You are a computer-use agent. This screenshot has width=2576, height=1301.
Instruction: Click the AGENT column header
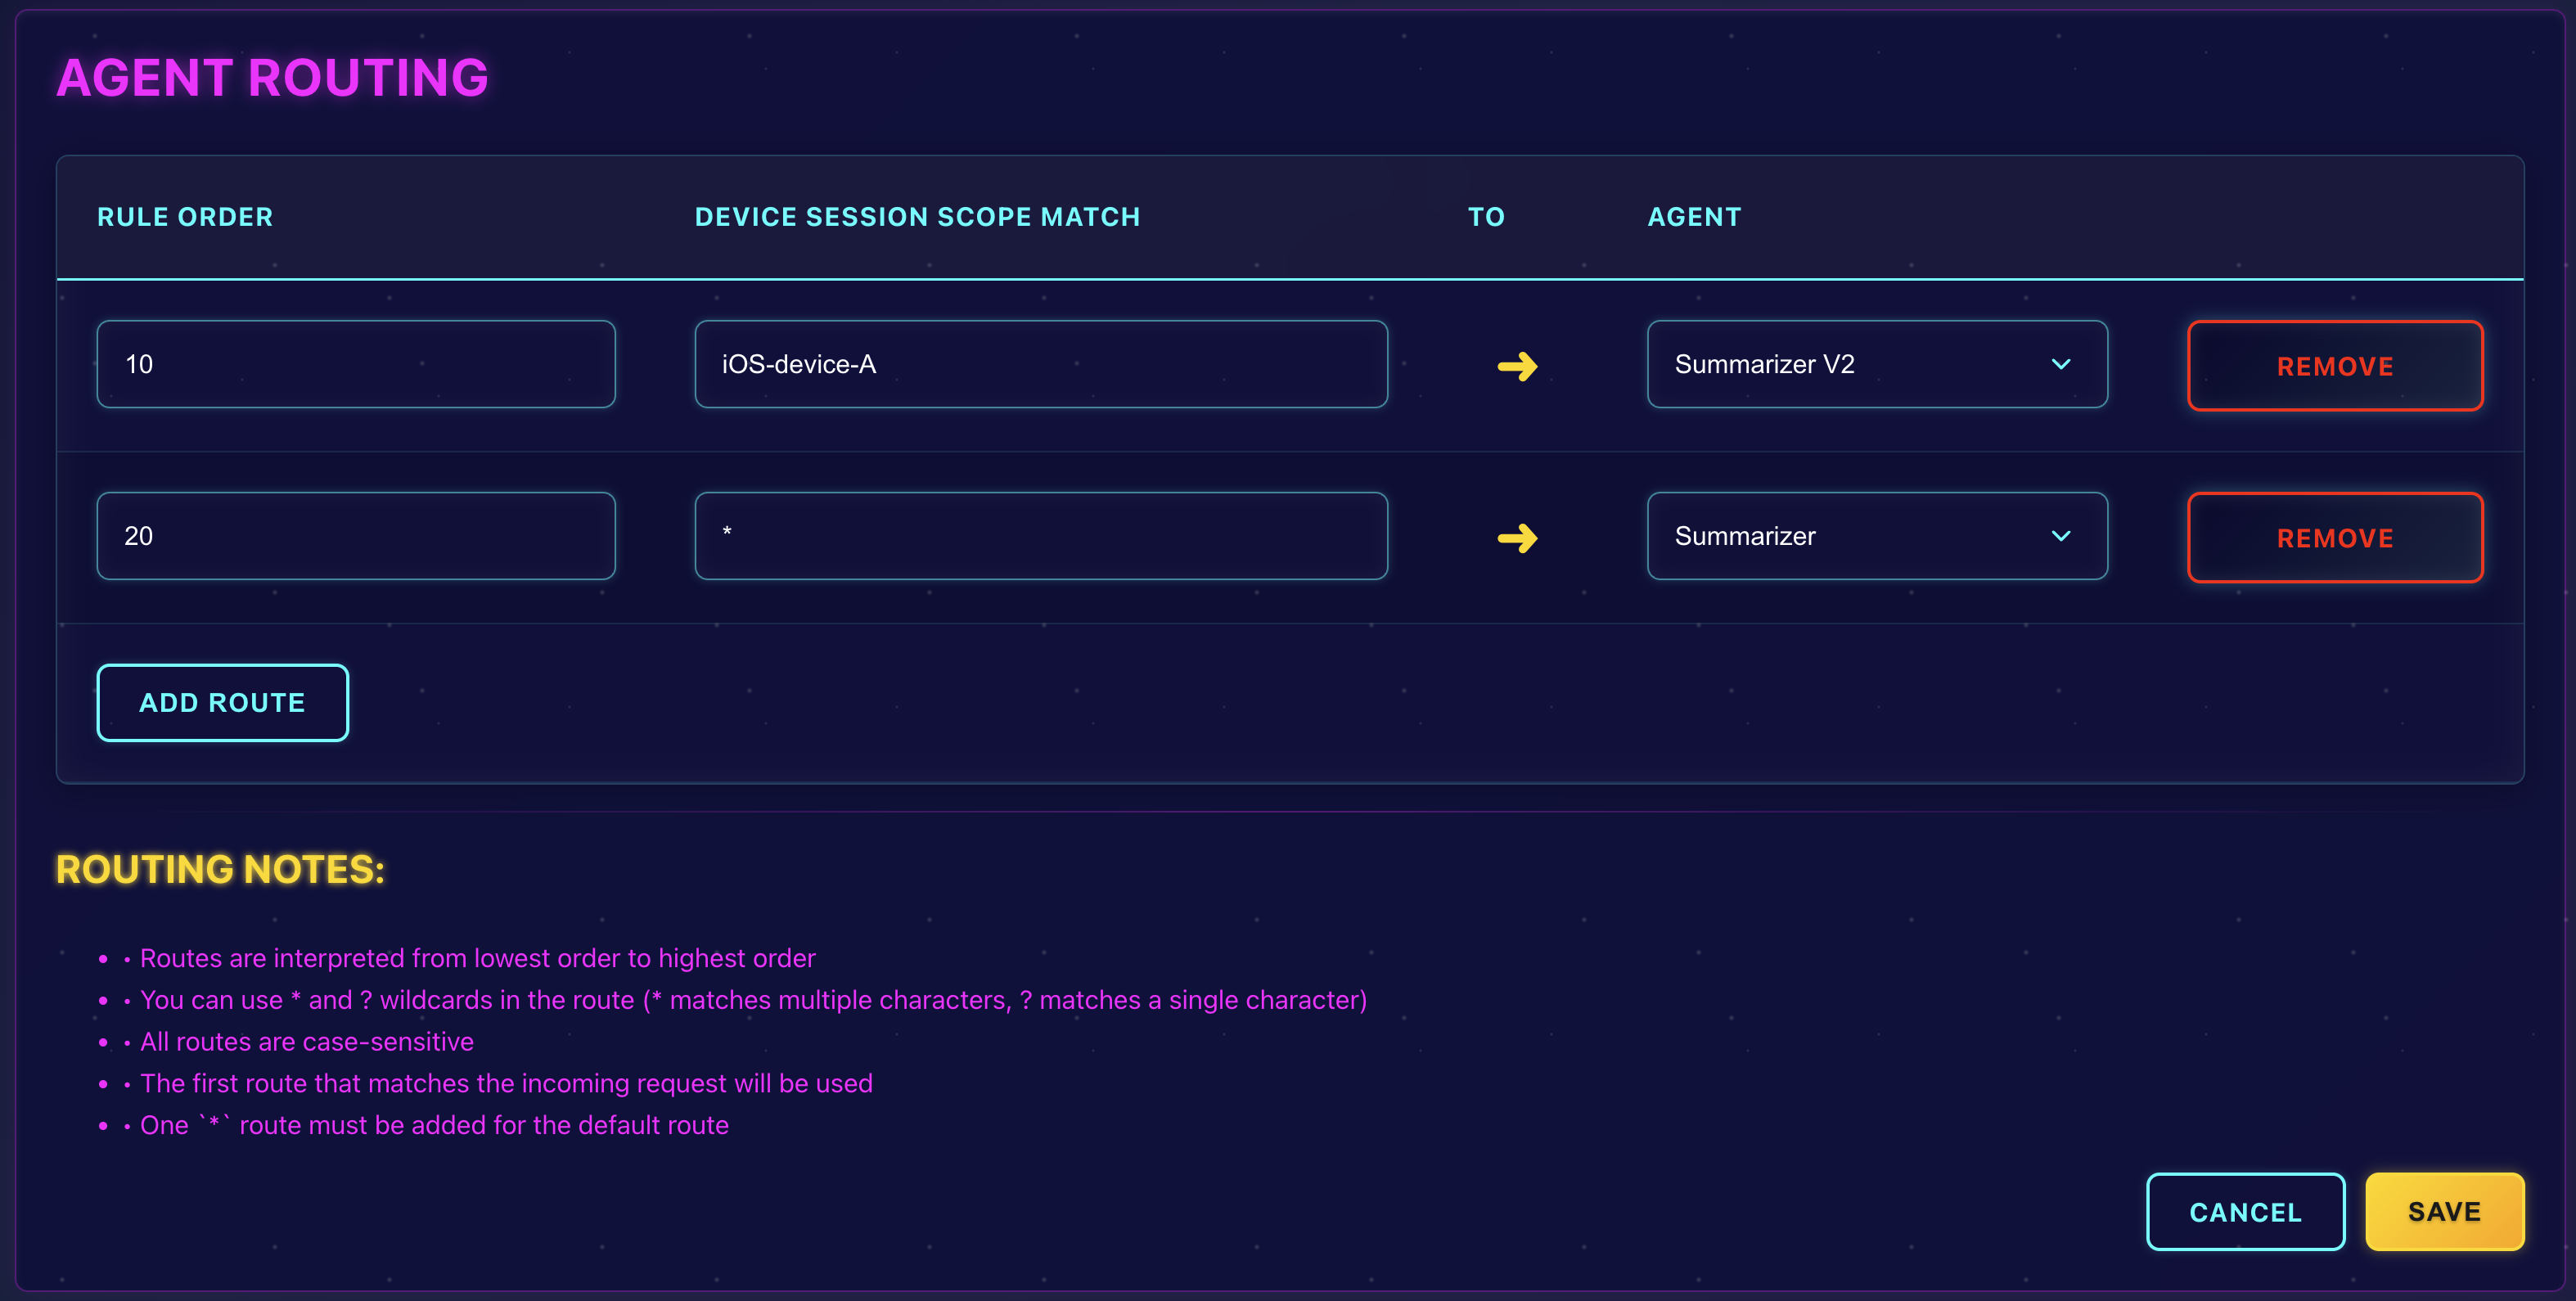[1694, 216]
